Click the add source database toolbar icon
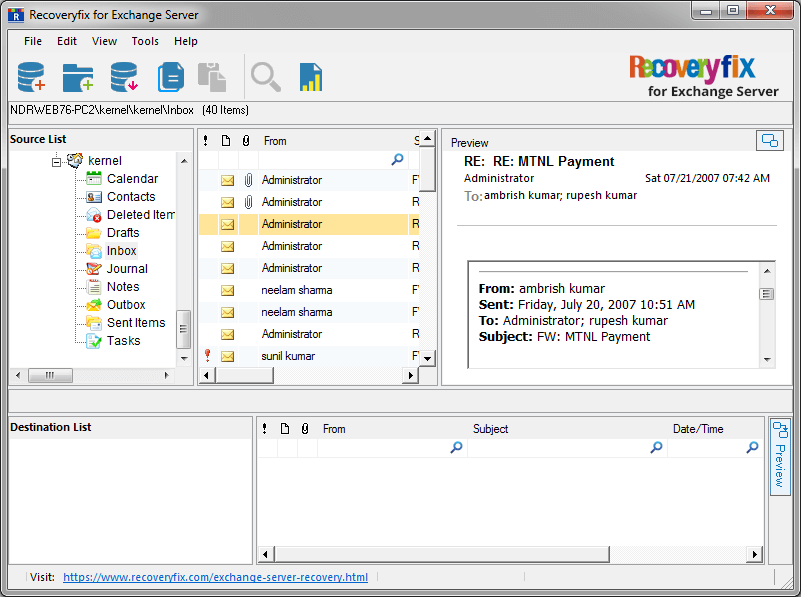This screenshot has height=597, width=801. click(31, 77)
